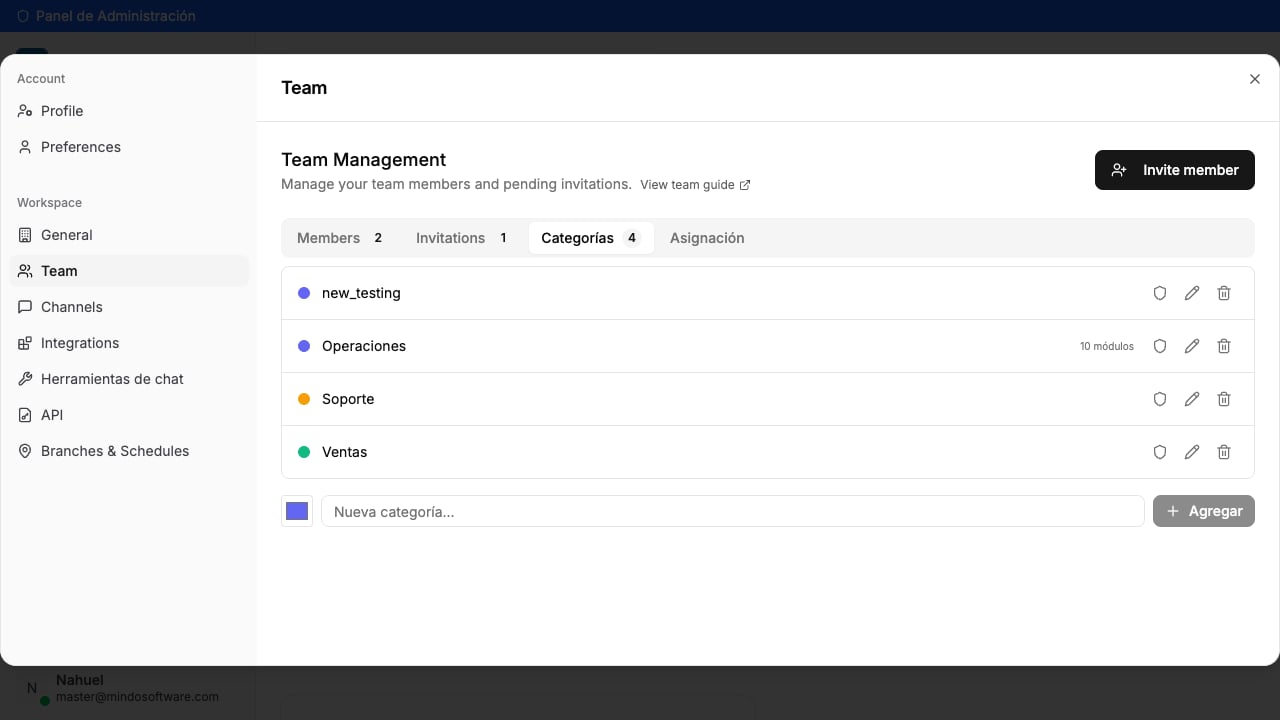The image size is (1280, 720).
Task: Click the Soporte category name
Action: [348, 399]
